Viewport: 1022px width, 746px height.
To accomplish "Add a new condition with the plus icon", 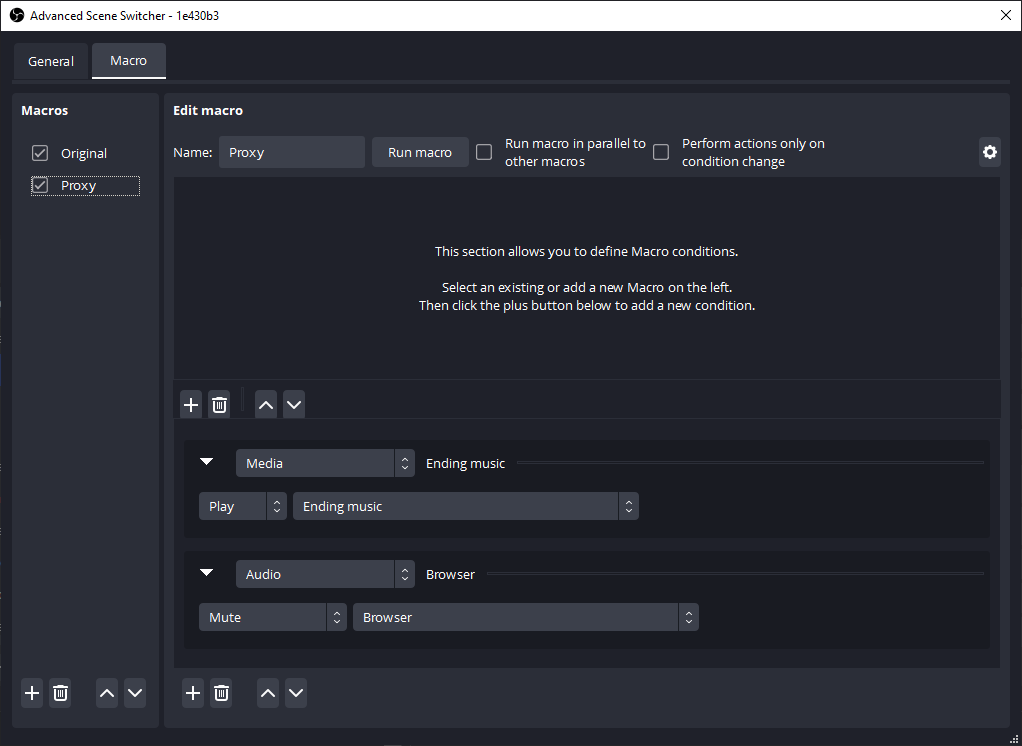I will click(x=191, y=404).
